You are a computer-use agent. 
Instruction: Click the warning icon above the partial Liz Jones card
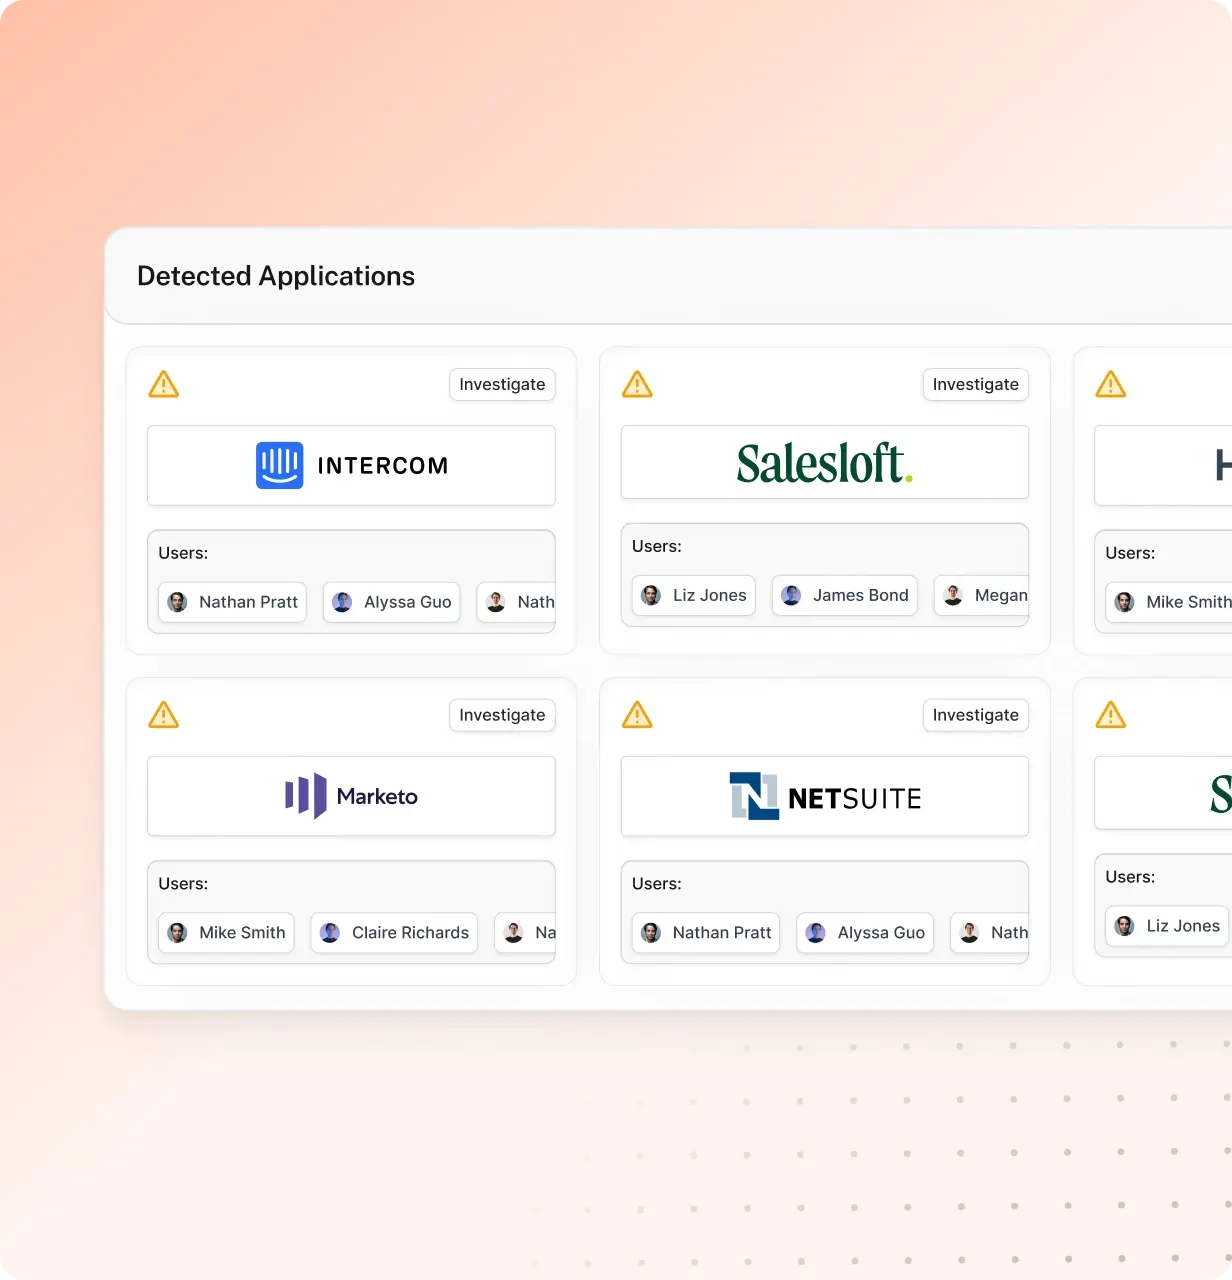(x=1111, y=715)
